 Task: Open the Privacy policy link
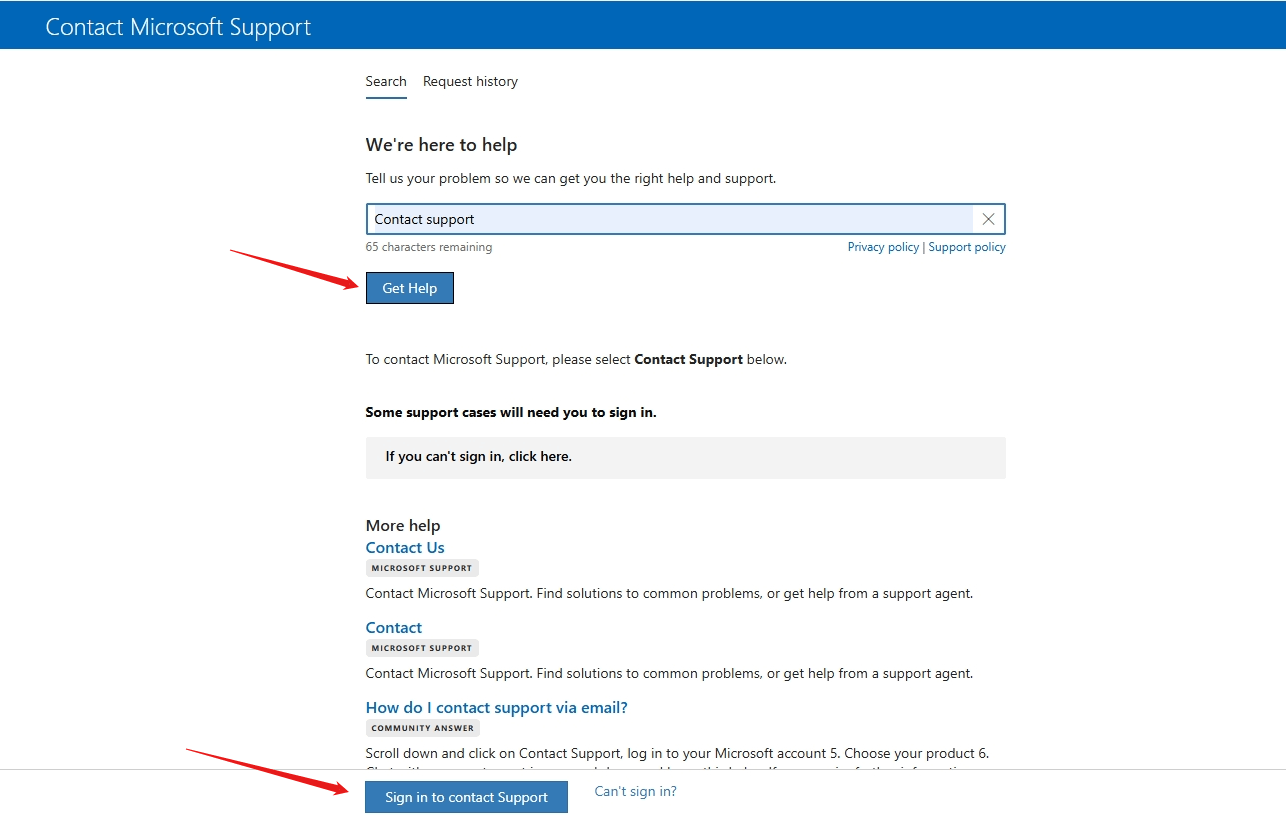[x=883, y=246]
